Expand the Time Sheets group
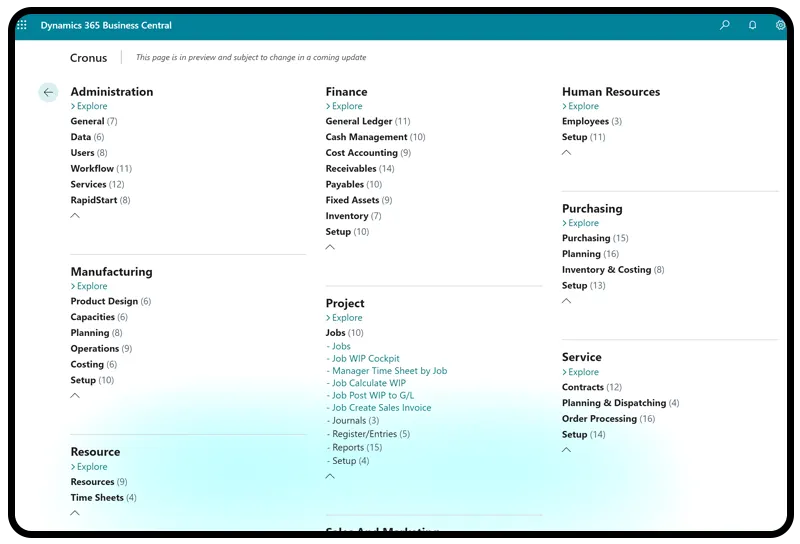800x544 pixels. click(x=97, y=497)
